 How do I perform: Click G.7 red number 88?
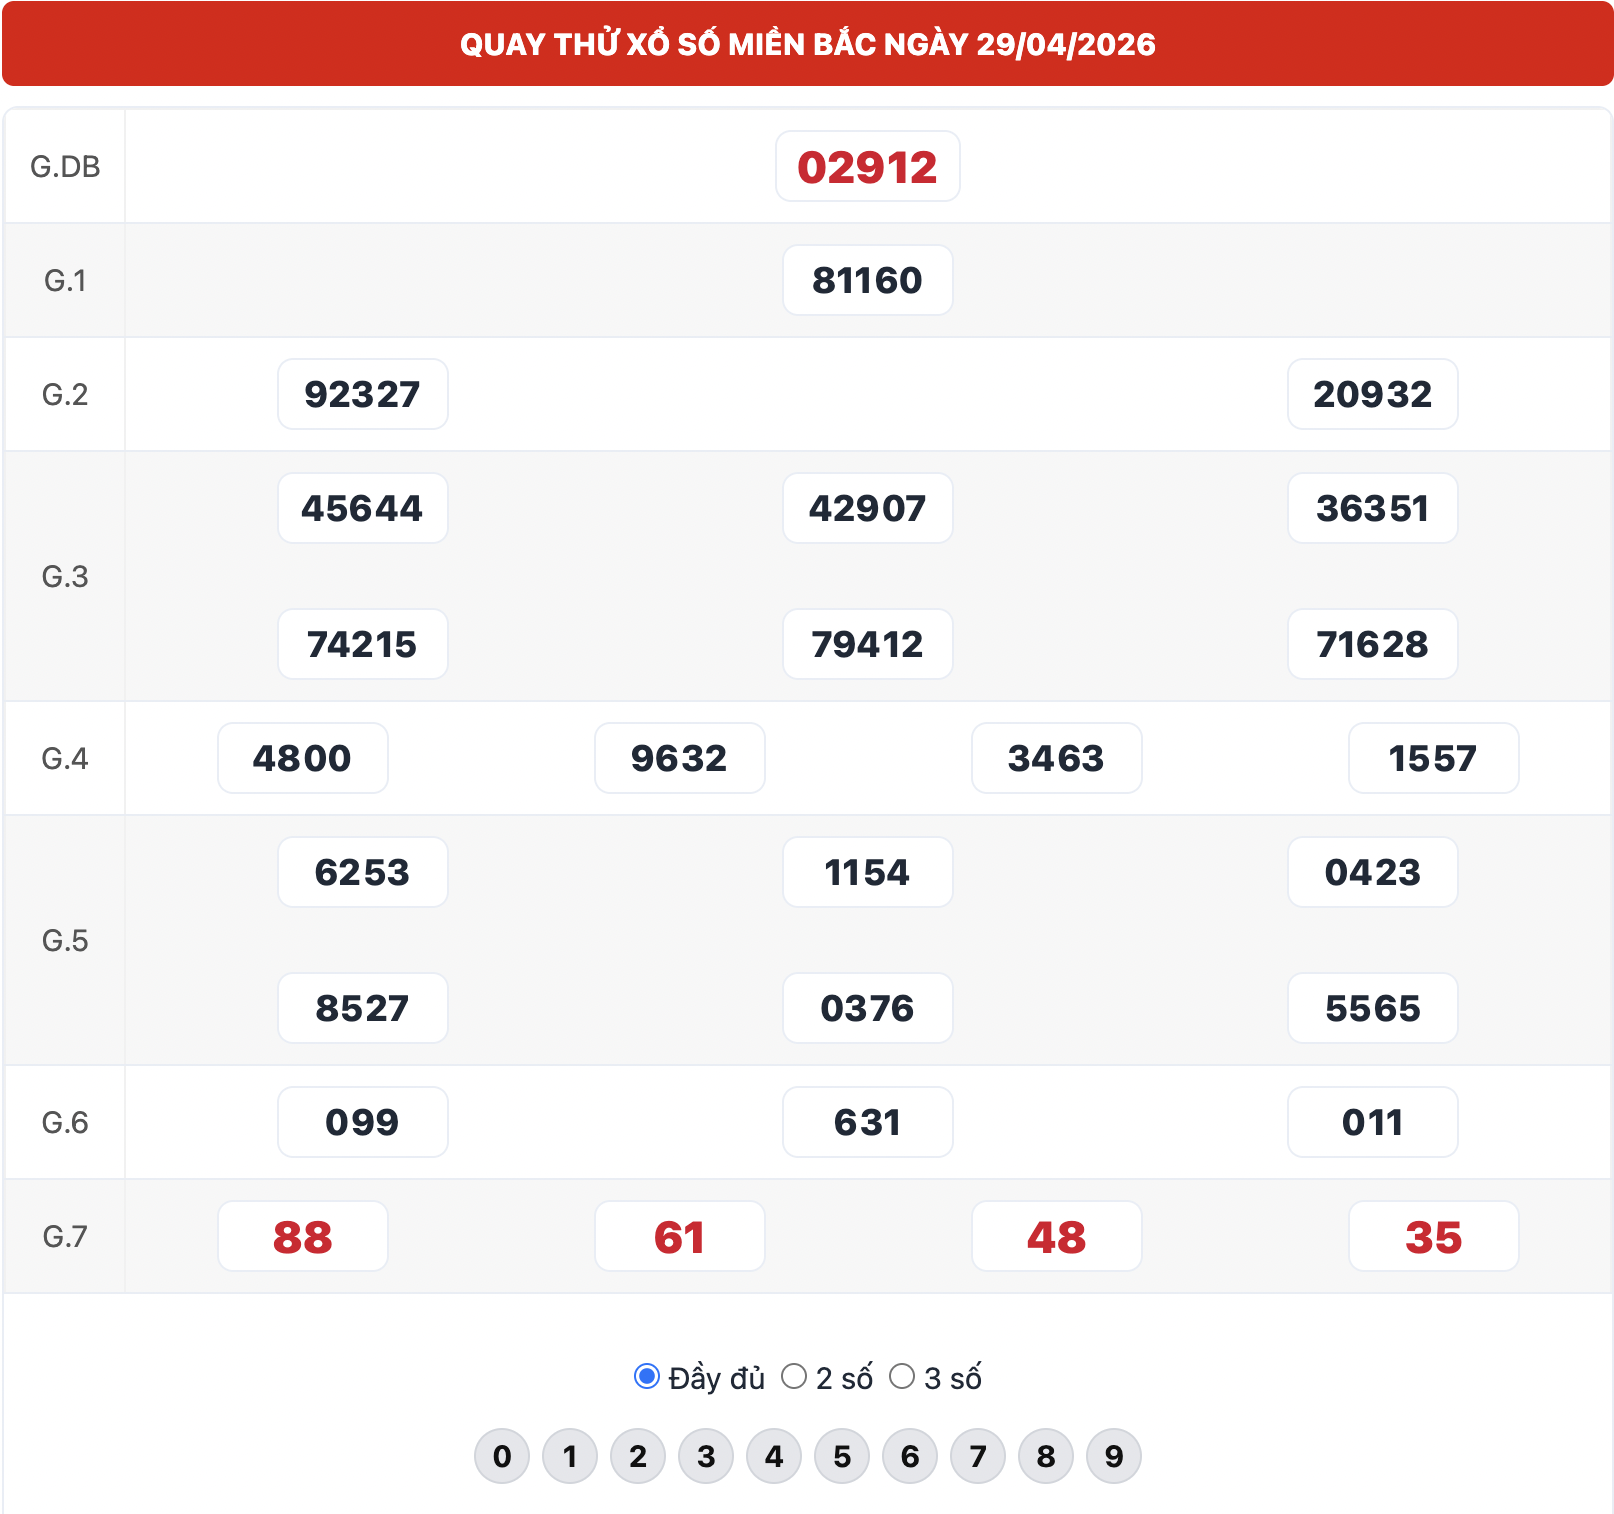pos(303,1236)
